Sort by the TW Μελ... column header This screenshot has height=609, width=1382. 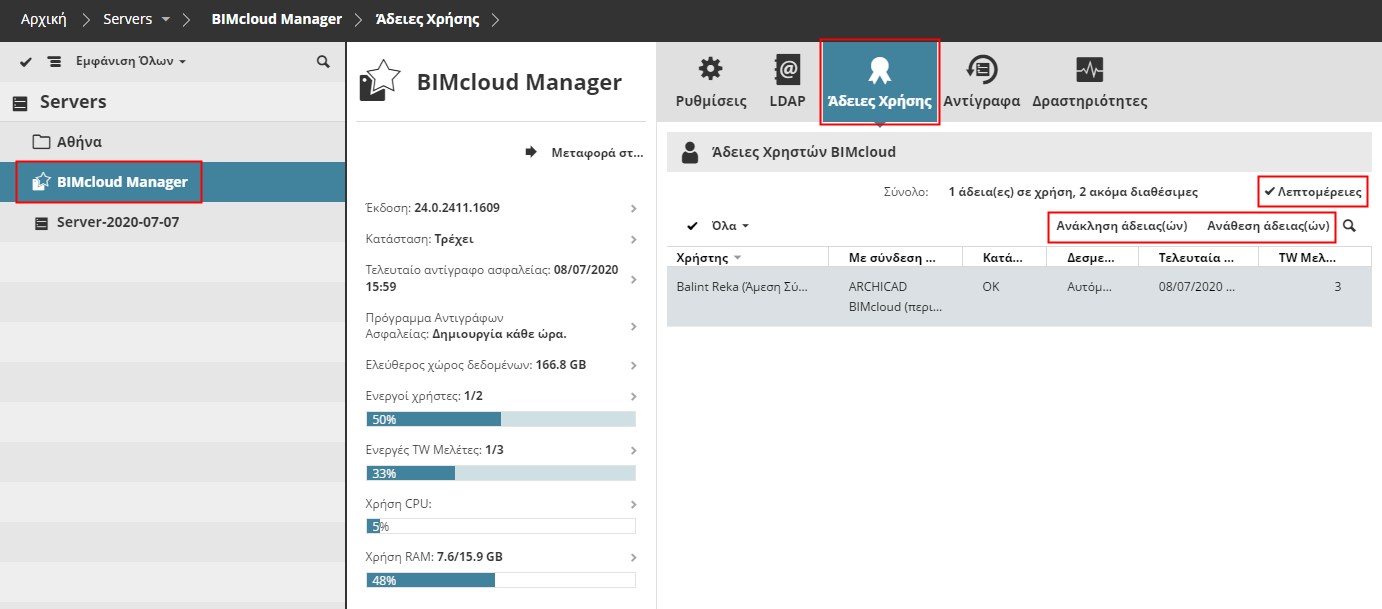pyautogui.click(x=1315, y=257)
